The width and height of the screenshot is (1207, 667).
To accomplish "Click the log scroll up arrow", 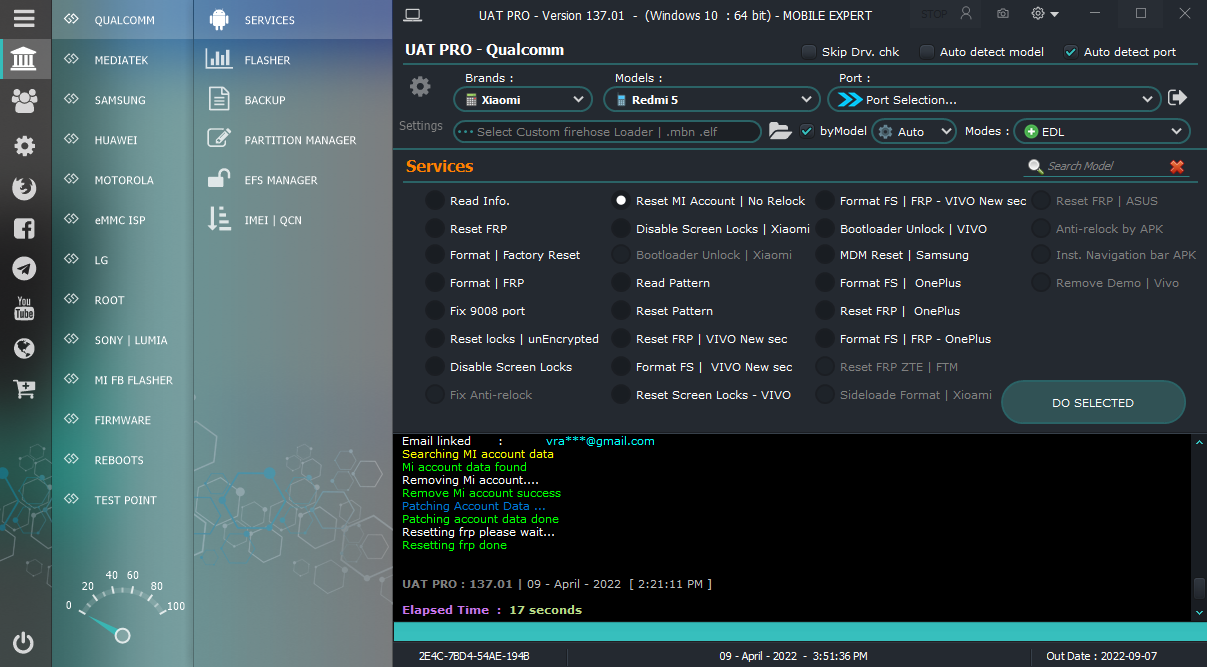I will click(1200, 441).
